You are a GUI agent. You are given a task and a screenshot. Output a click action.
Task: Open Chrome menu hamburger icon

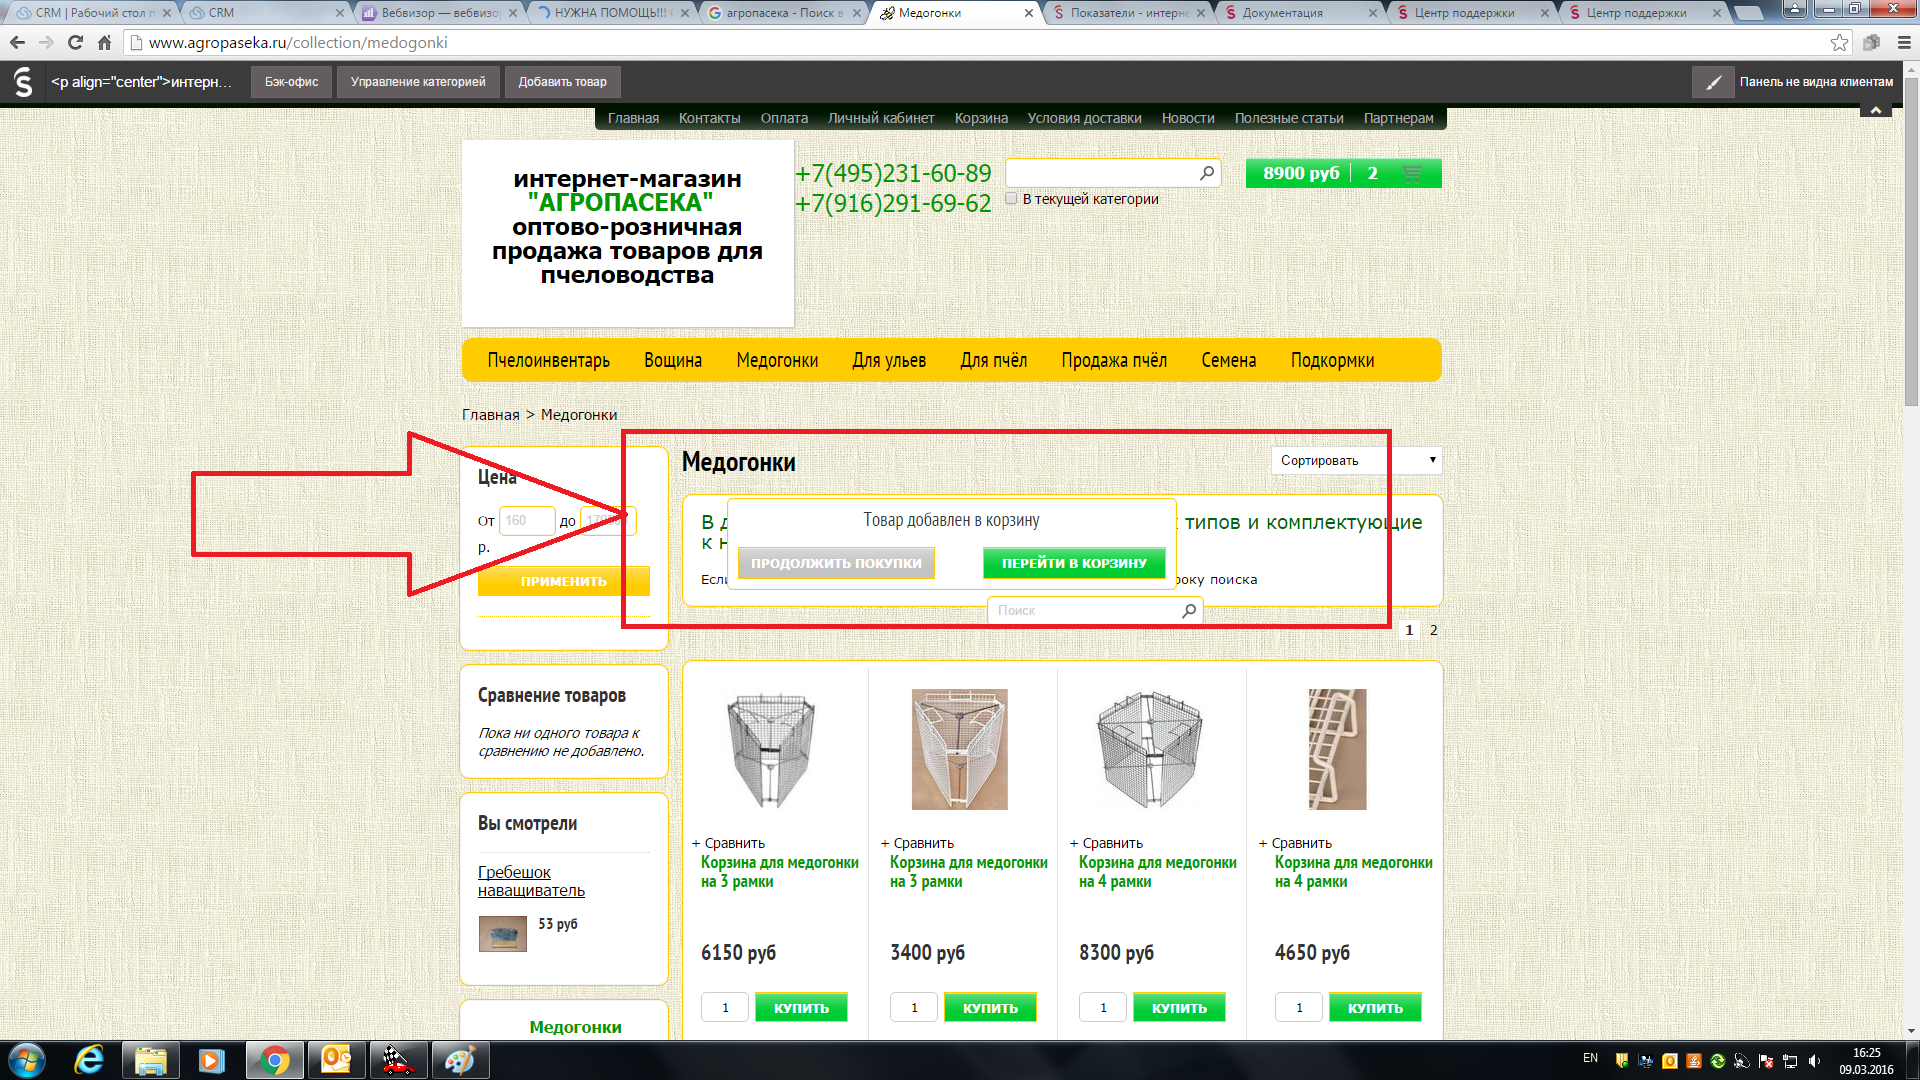tap(1904, 42)
